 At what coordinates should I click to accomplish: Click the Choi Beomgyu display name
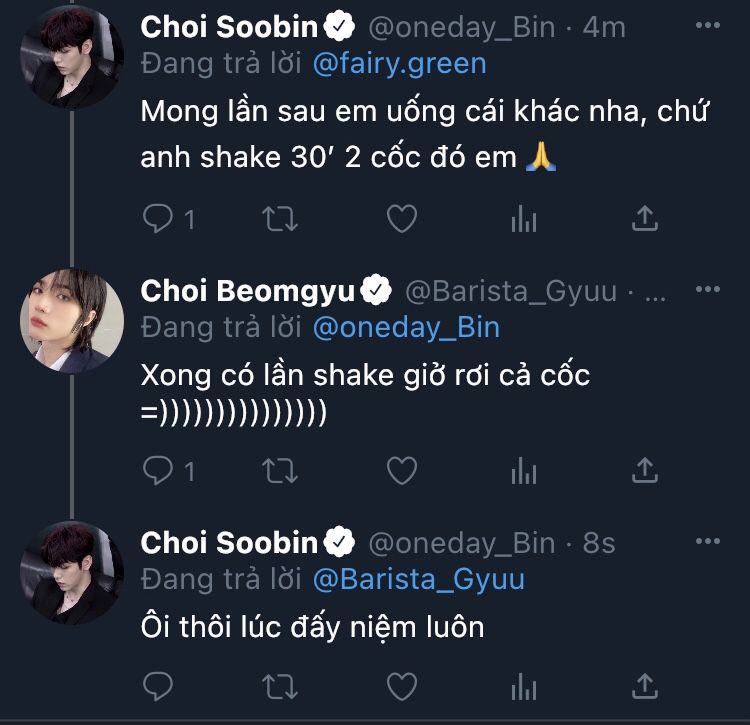(248, 291)
